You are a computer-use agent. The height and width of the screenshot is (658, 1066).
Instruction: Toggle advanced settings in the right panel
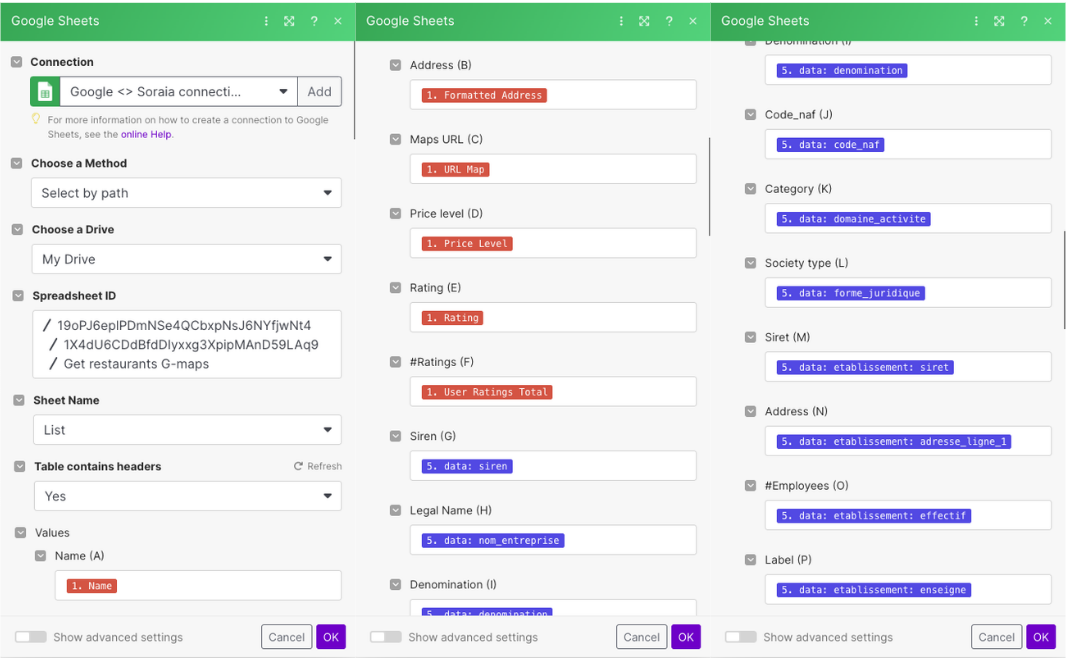(740, 637)
